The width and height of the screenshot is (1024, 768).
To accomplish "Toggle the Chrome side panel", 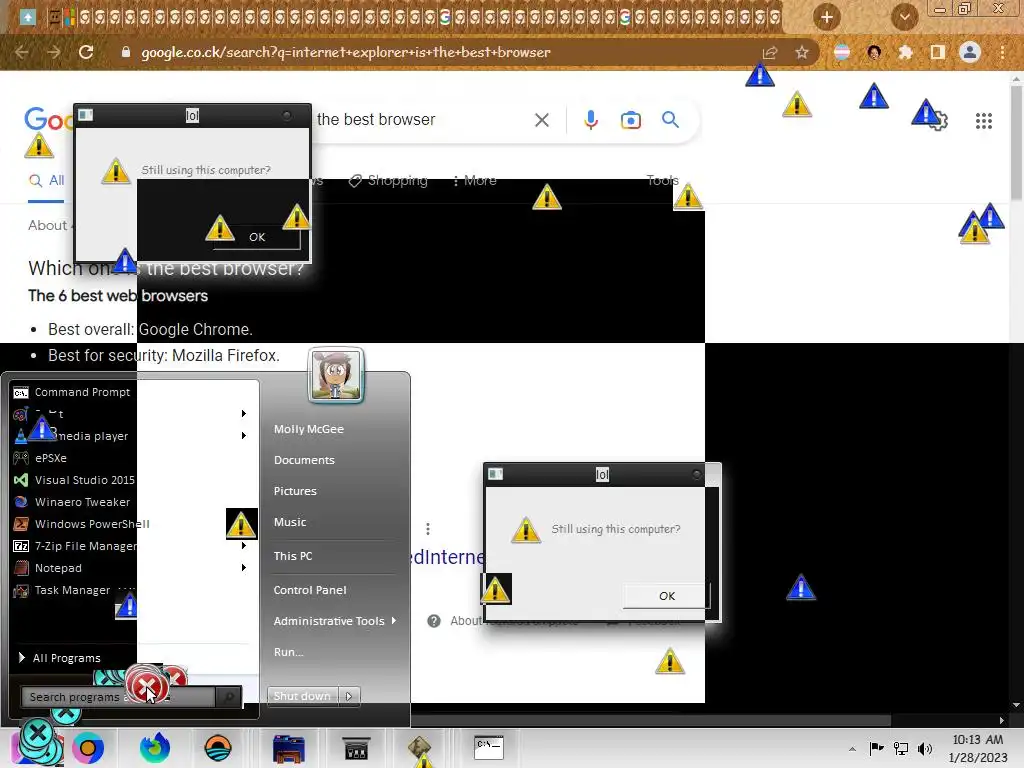I will point(938,52).
